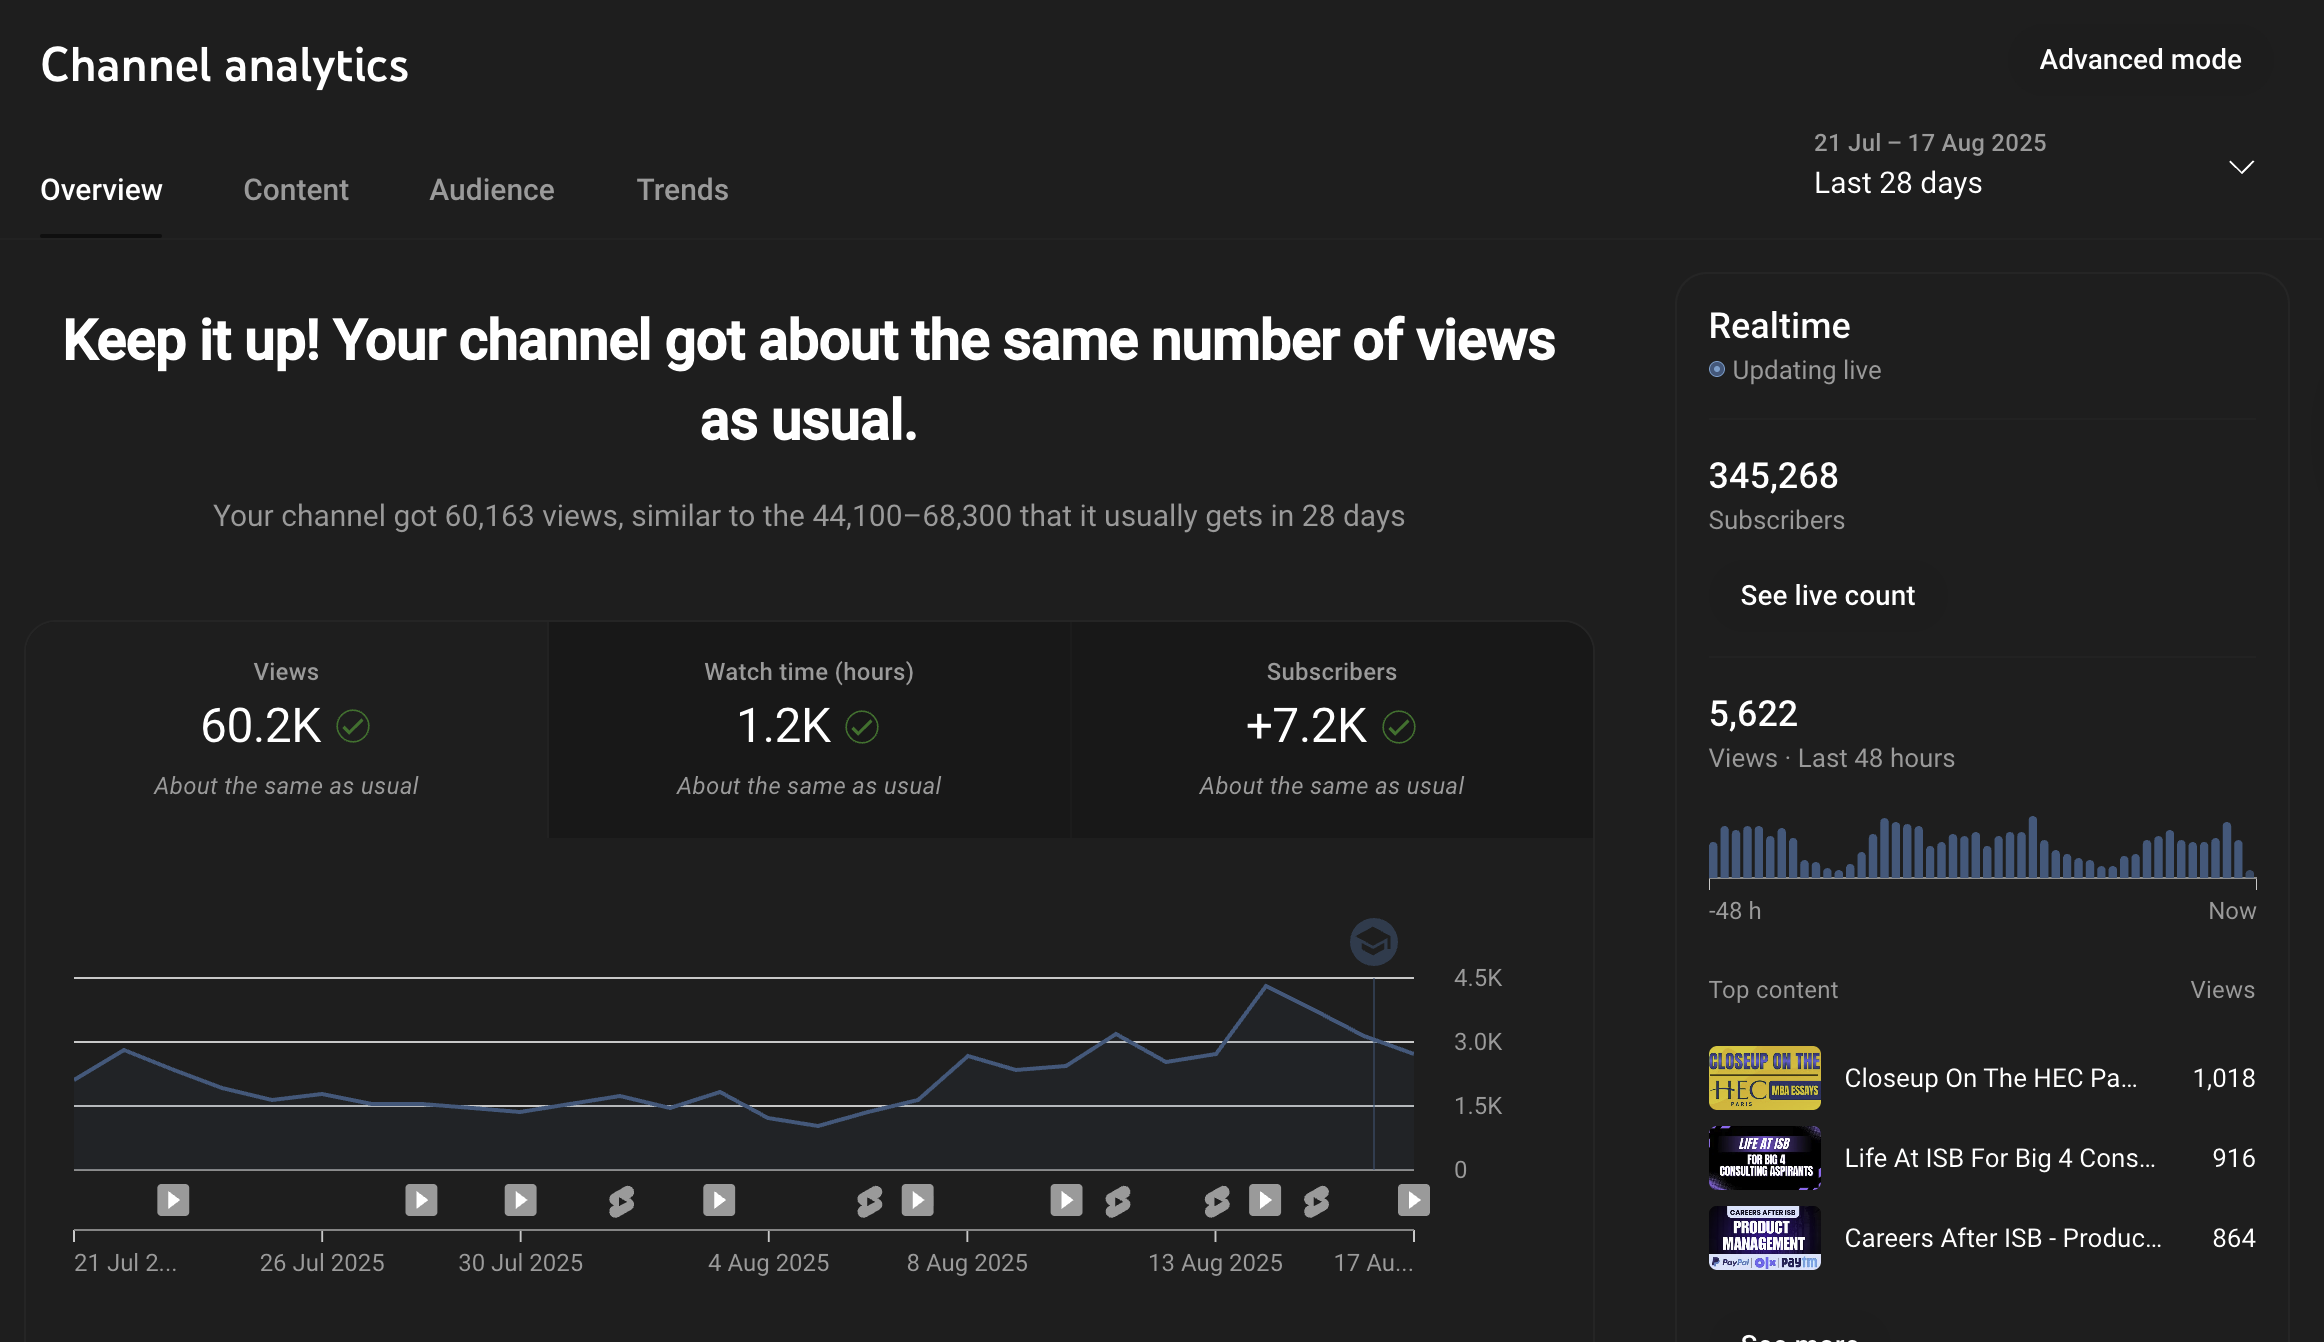Click the Shorts marker nearest the 13 Aug 2025 label

(1216, 1200)
